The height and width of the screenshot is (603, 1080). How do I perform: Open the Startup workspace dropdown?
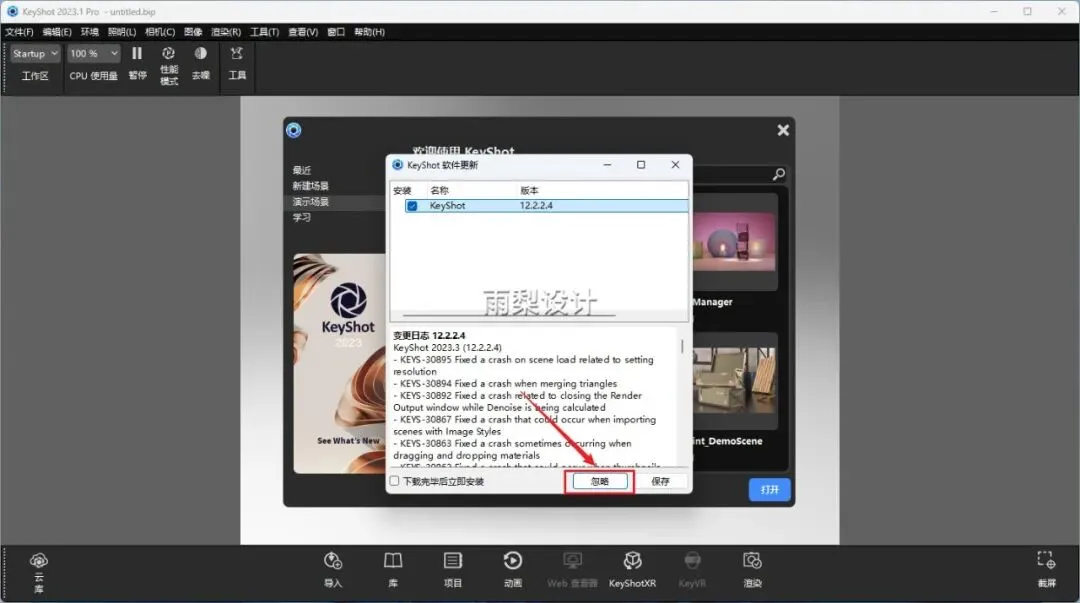click(35, 54)
